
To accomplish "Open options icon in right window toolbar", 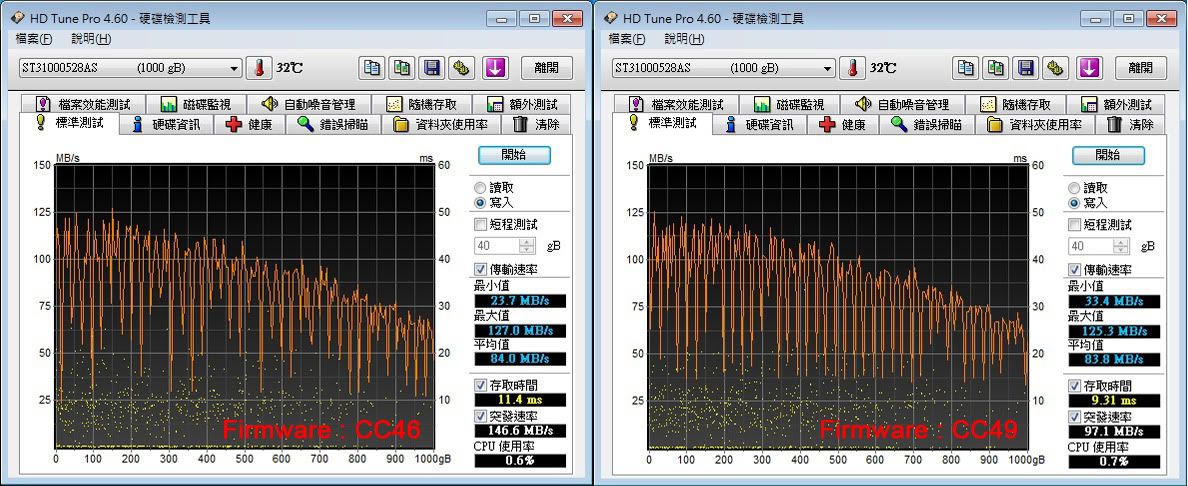I will (x=1056, y=67).
